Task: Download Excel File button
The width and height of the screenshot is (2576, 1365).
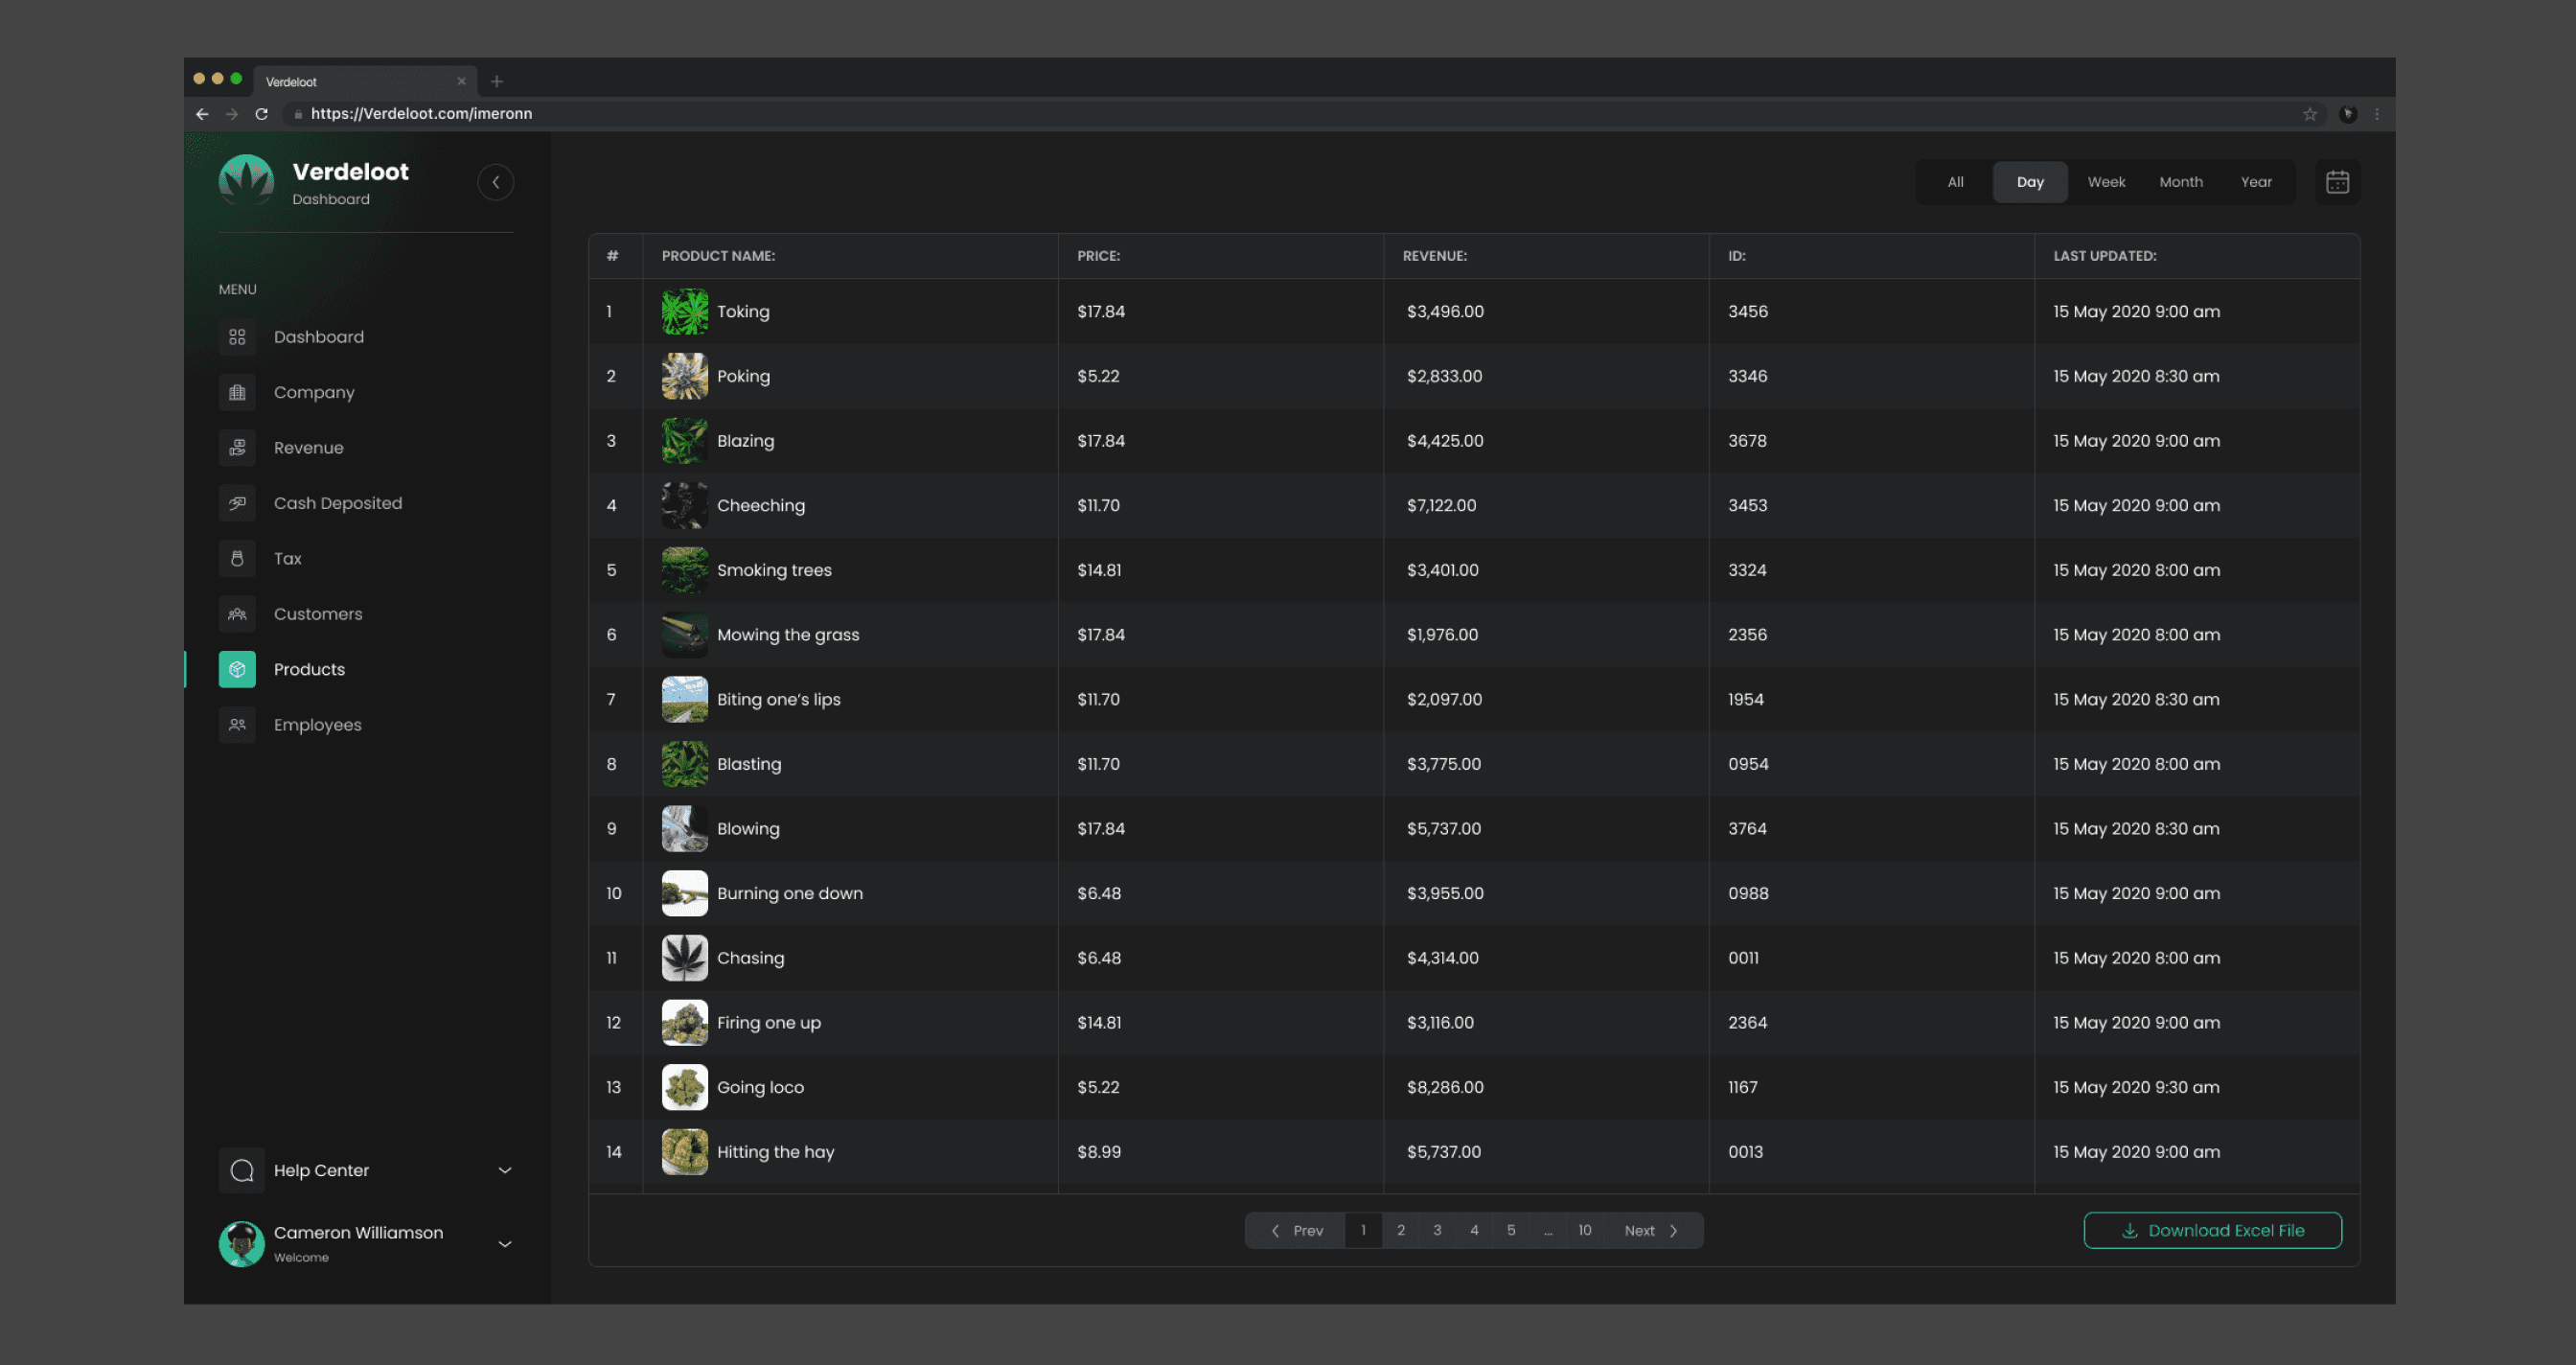Action: (2212, 1231)
